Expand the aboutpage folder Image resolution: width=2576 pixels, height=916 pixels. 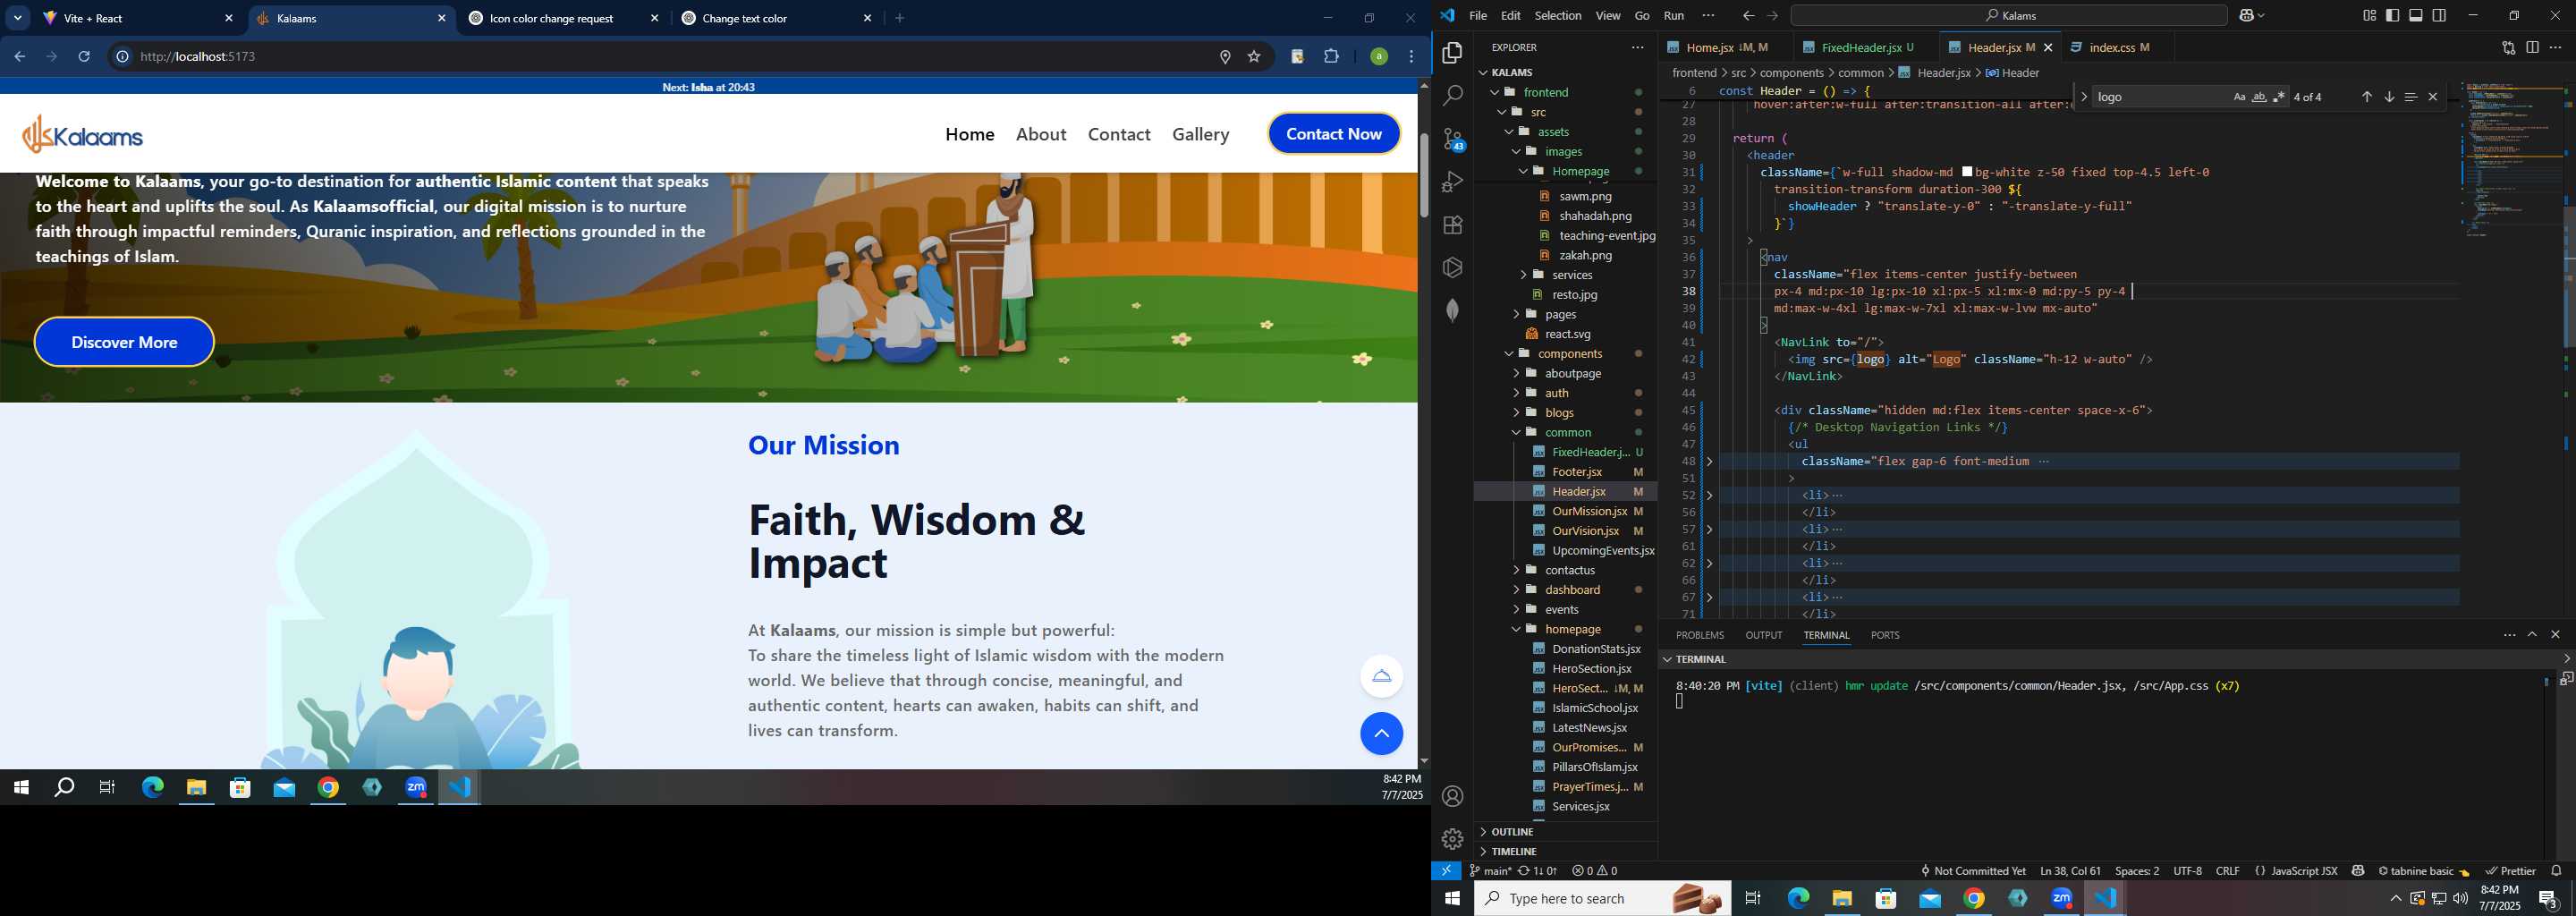pyautogui.click(x=1572, y=373)
